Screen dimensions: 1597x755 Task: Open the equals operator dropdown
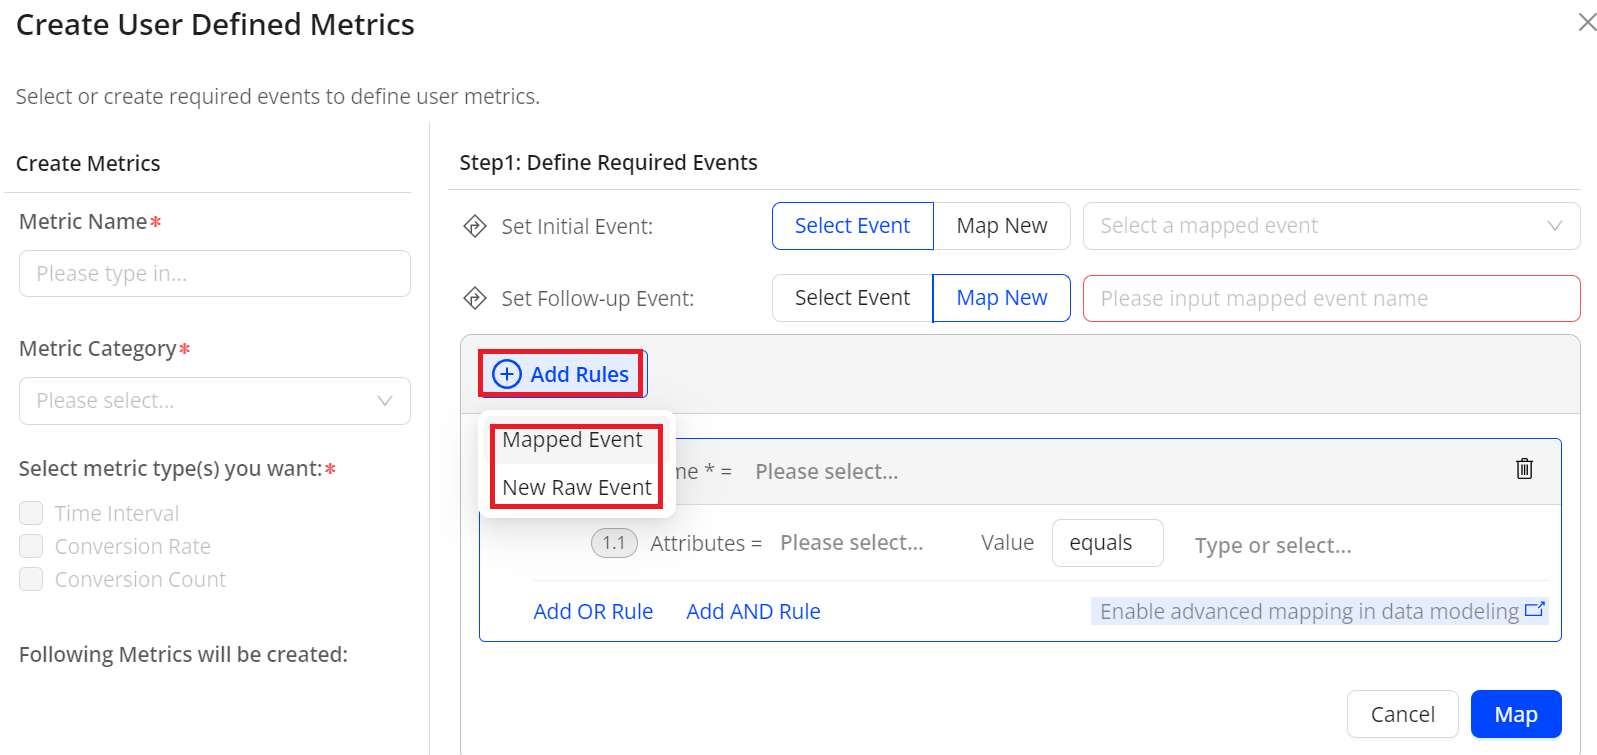click(x=1106, y=543)
